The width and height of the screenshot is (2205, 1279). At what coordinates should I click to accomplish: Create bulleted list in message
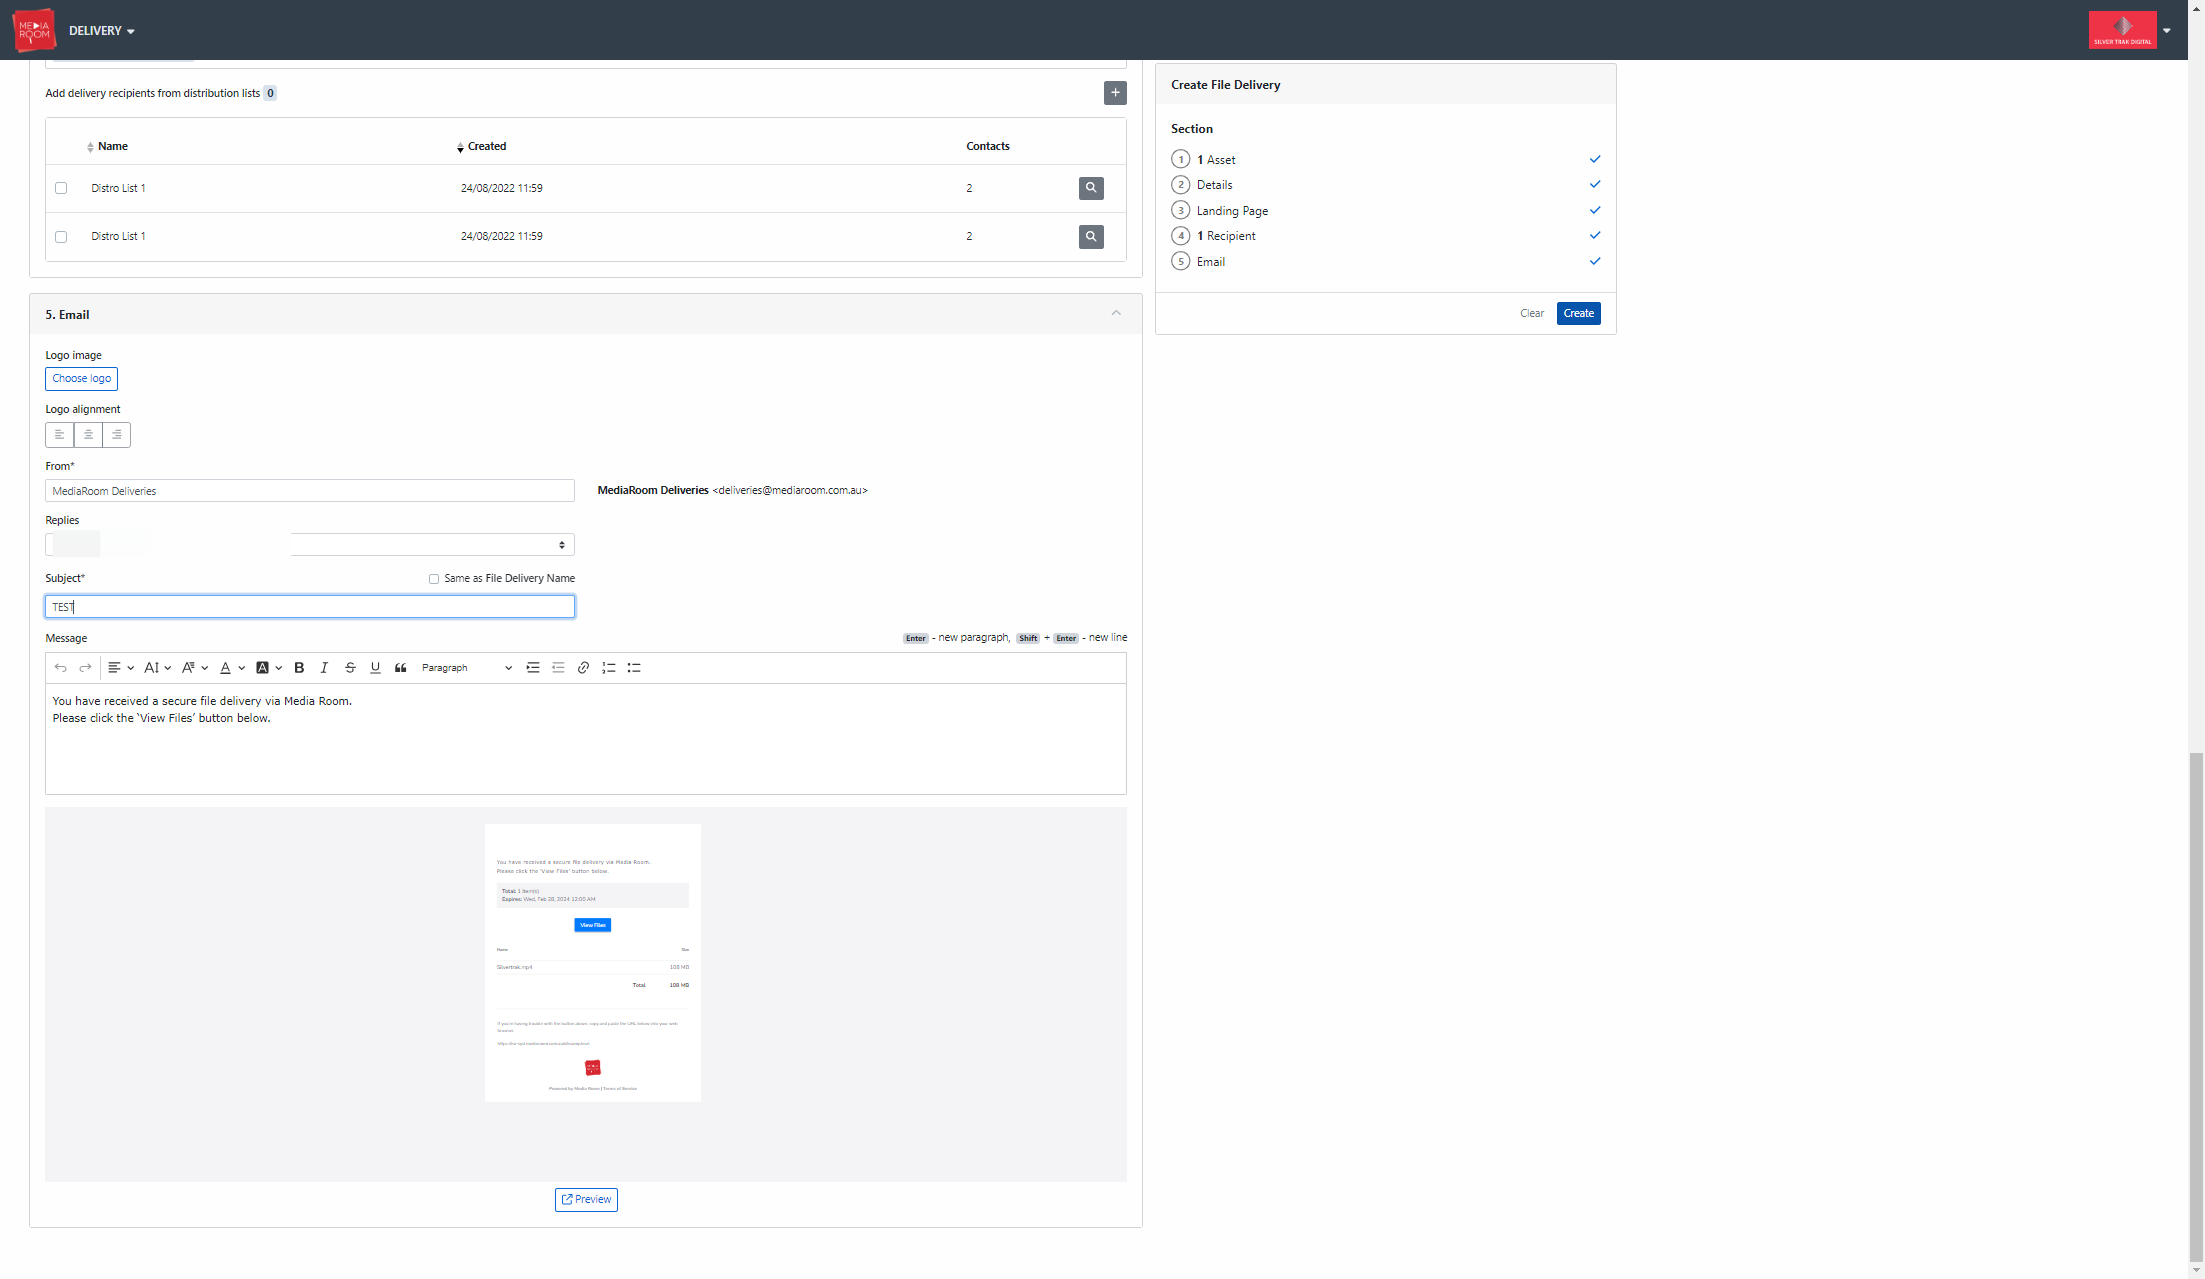pos(634,668)
